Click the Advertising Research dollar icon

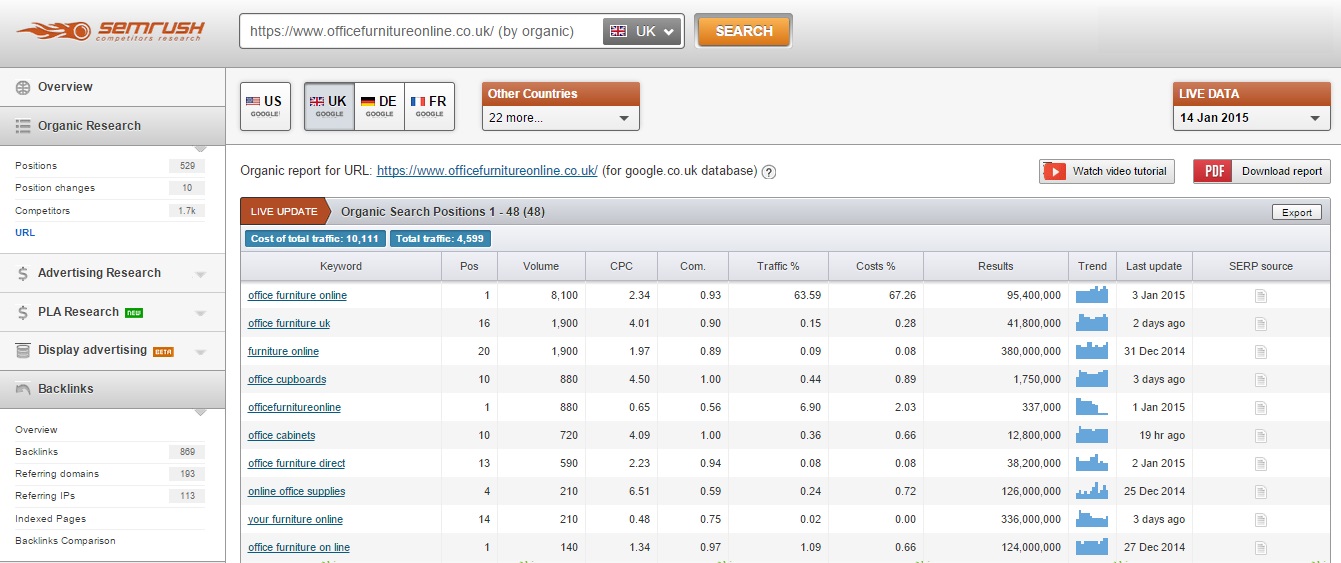coord(23,273)
